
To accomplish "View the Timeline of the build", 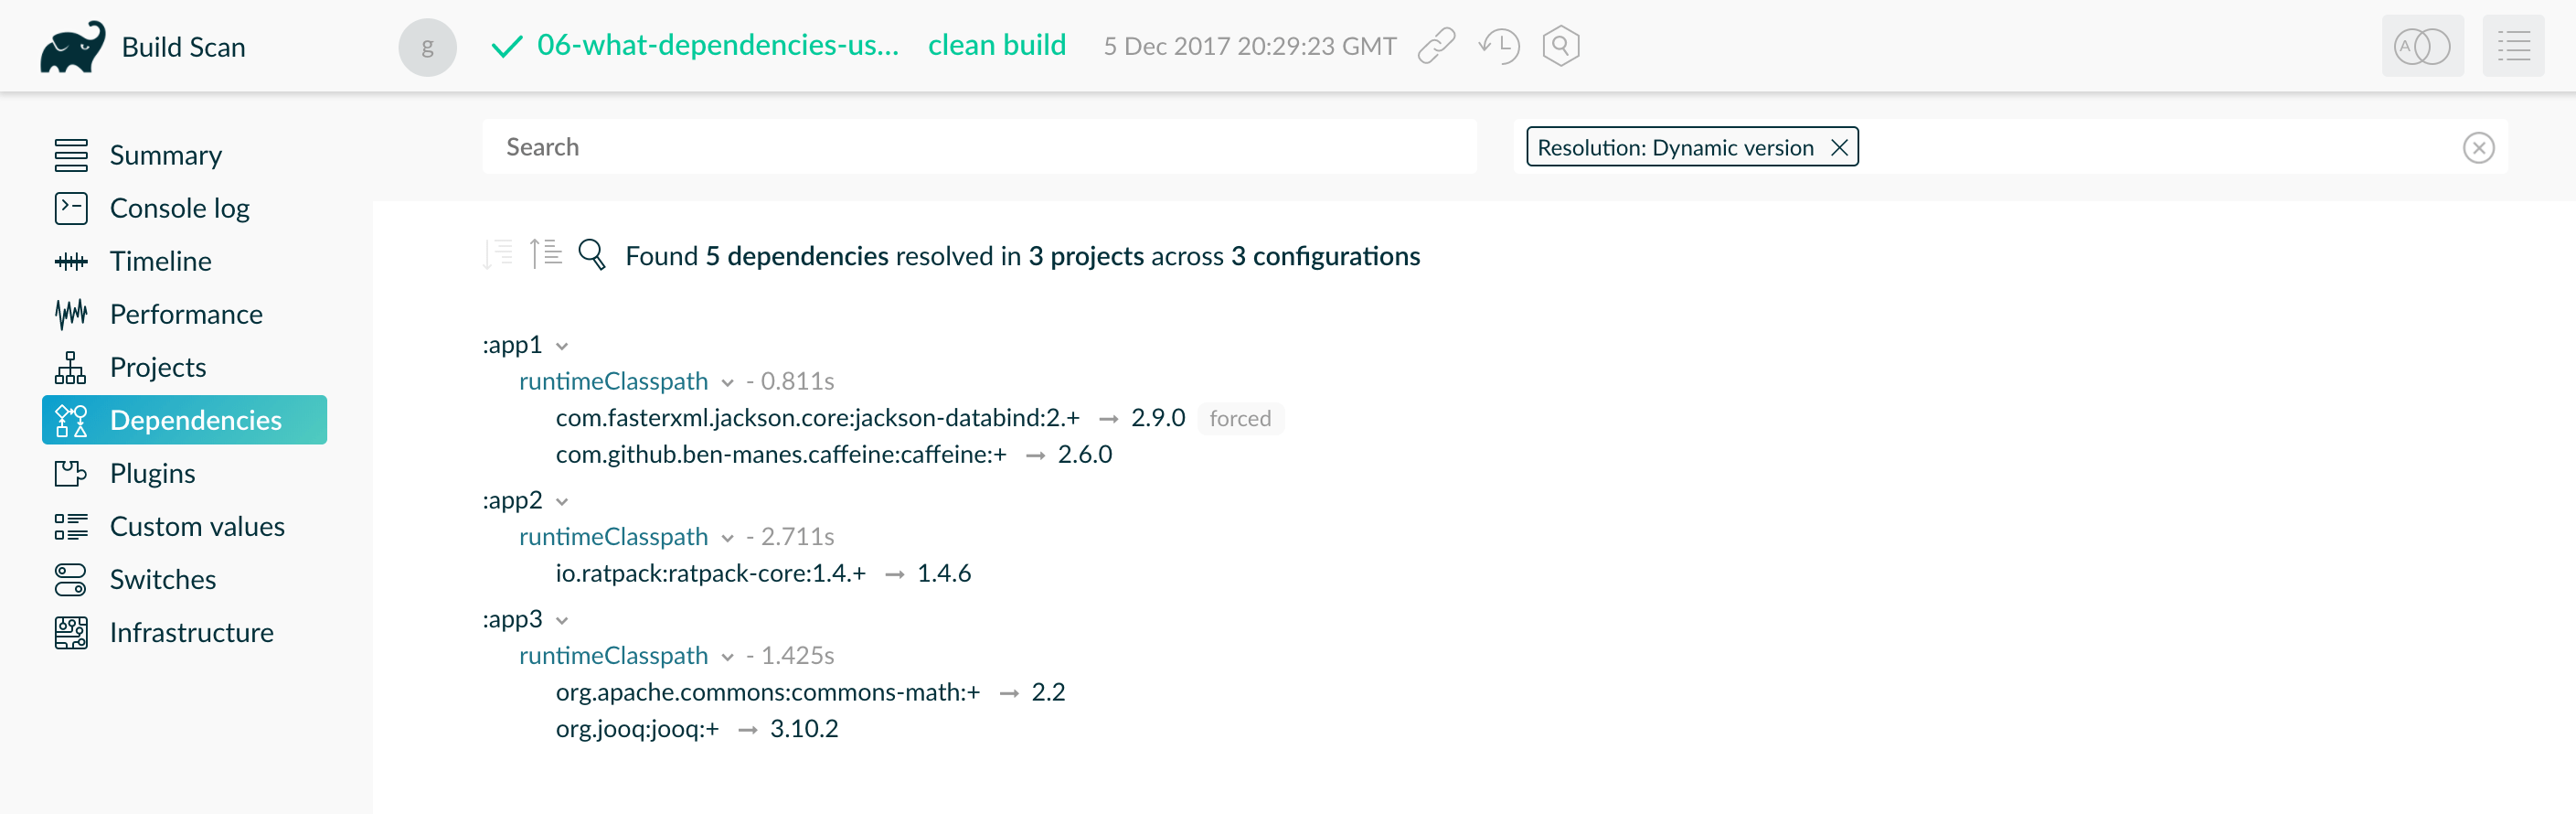I will (161, 261).
